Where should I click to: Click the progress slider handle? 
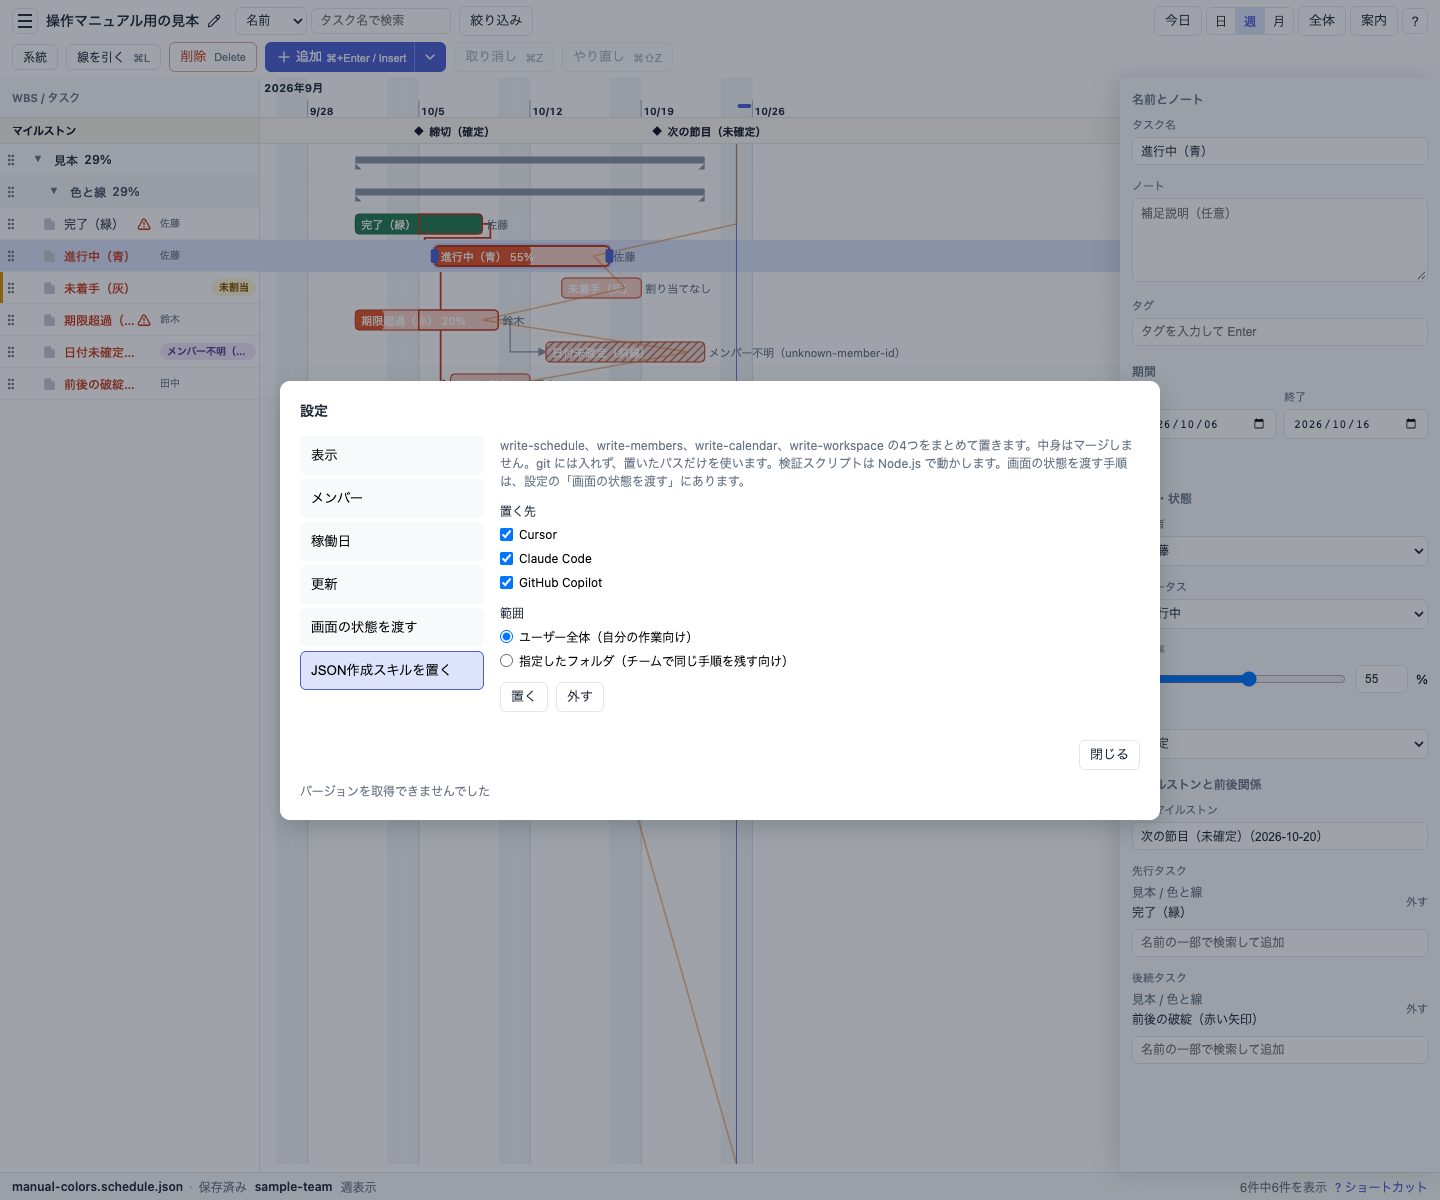pos(1249,679)
